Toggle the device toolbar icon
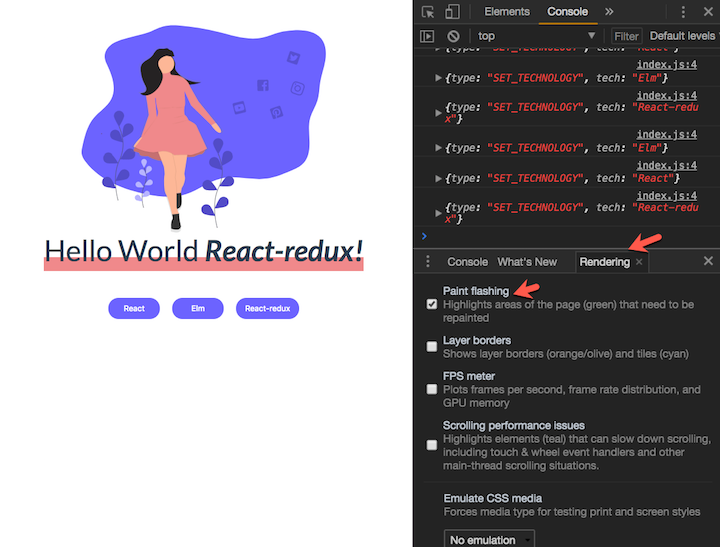720x547 pixels. point(451,12)
